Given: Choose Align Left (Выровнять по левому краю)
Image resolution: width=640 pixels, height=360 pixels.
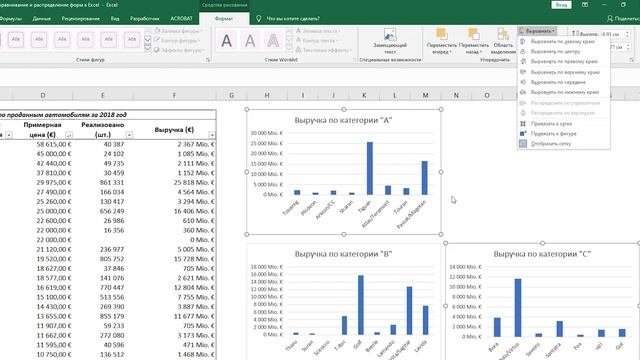Looking at the screenshot, I should click(x=563, y=42).
